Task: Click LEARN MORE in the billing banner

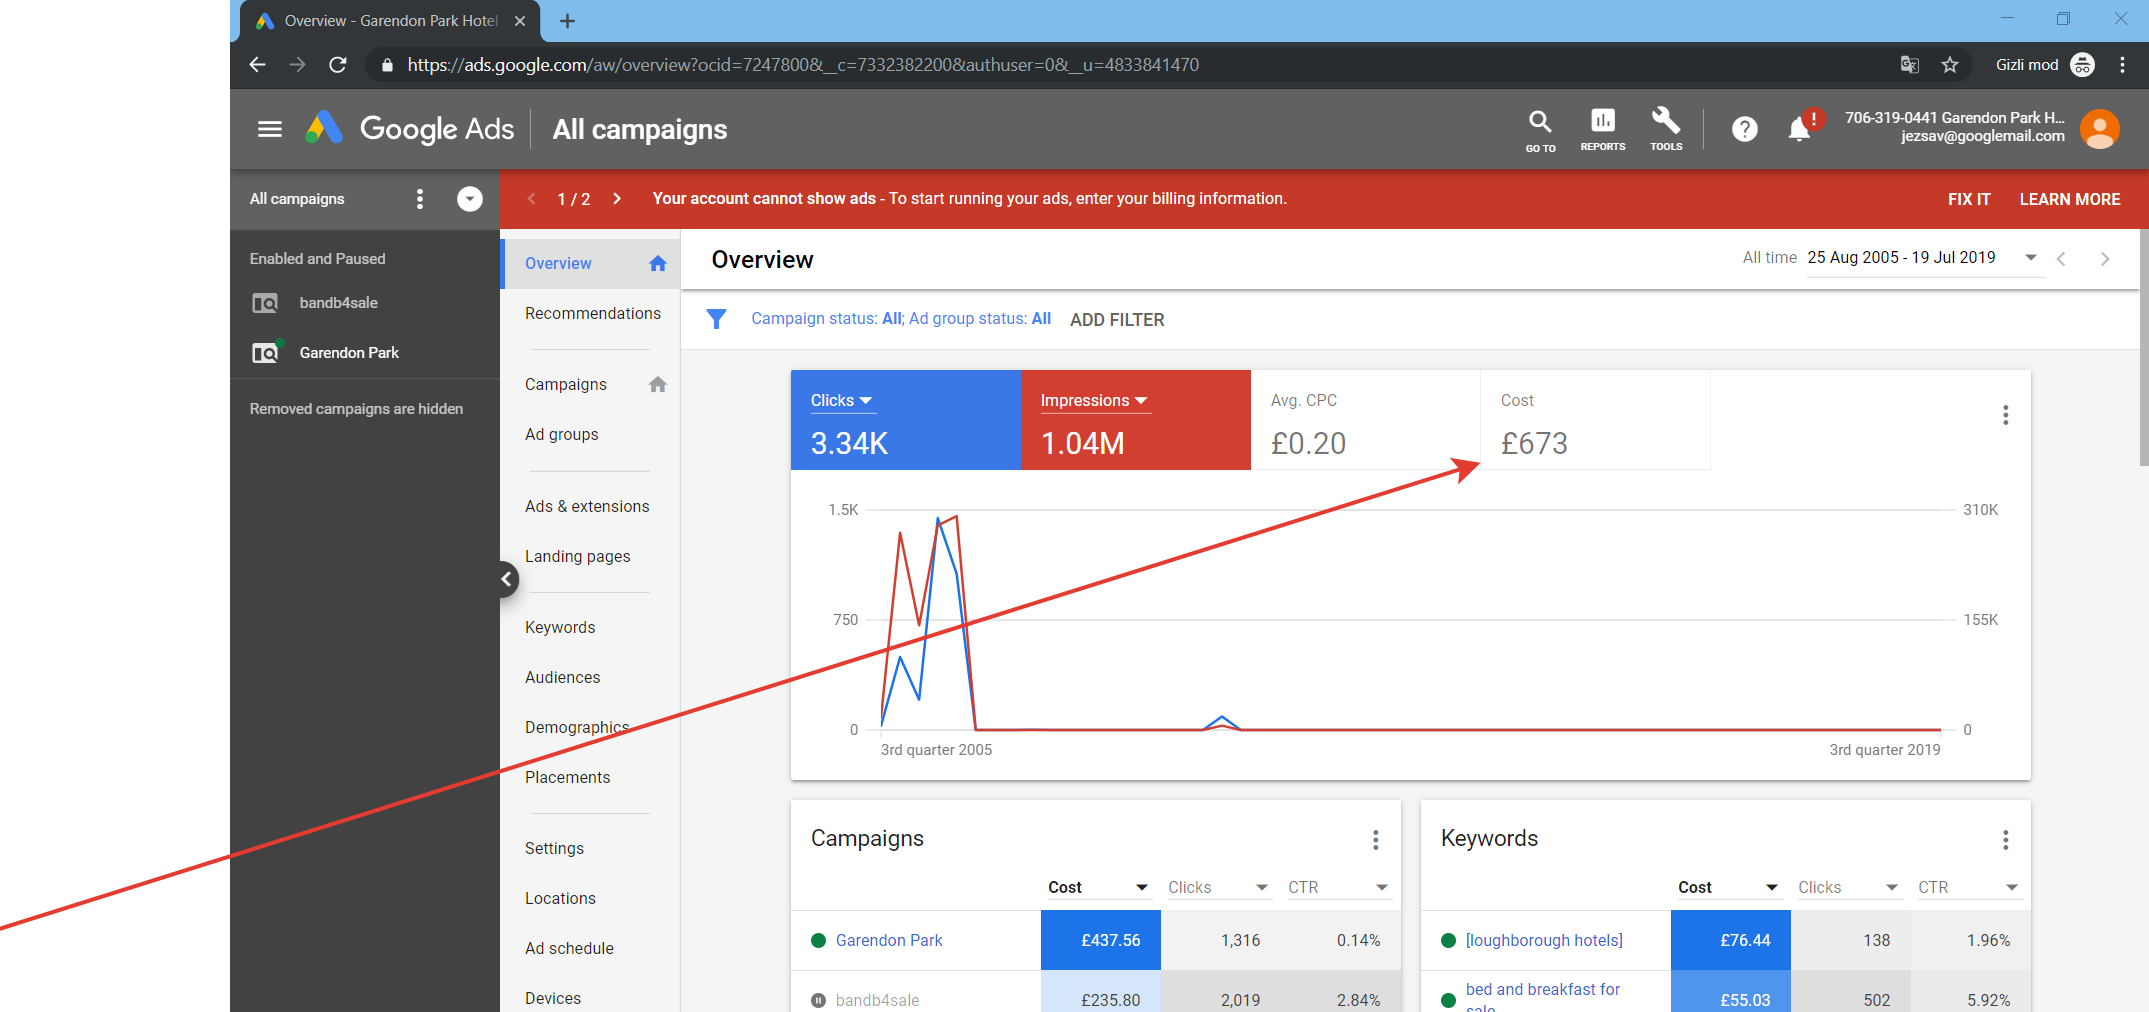Action: (2070, 200)
